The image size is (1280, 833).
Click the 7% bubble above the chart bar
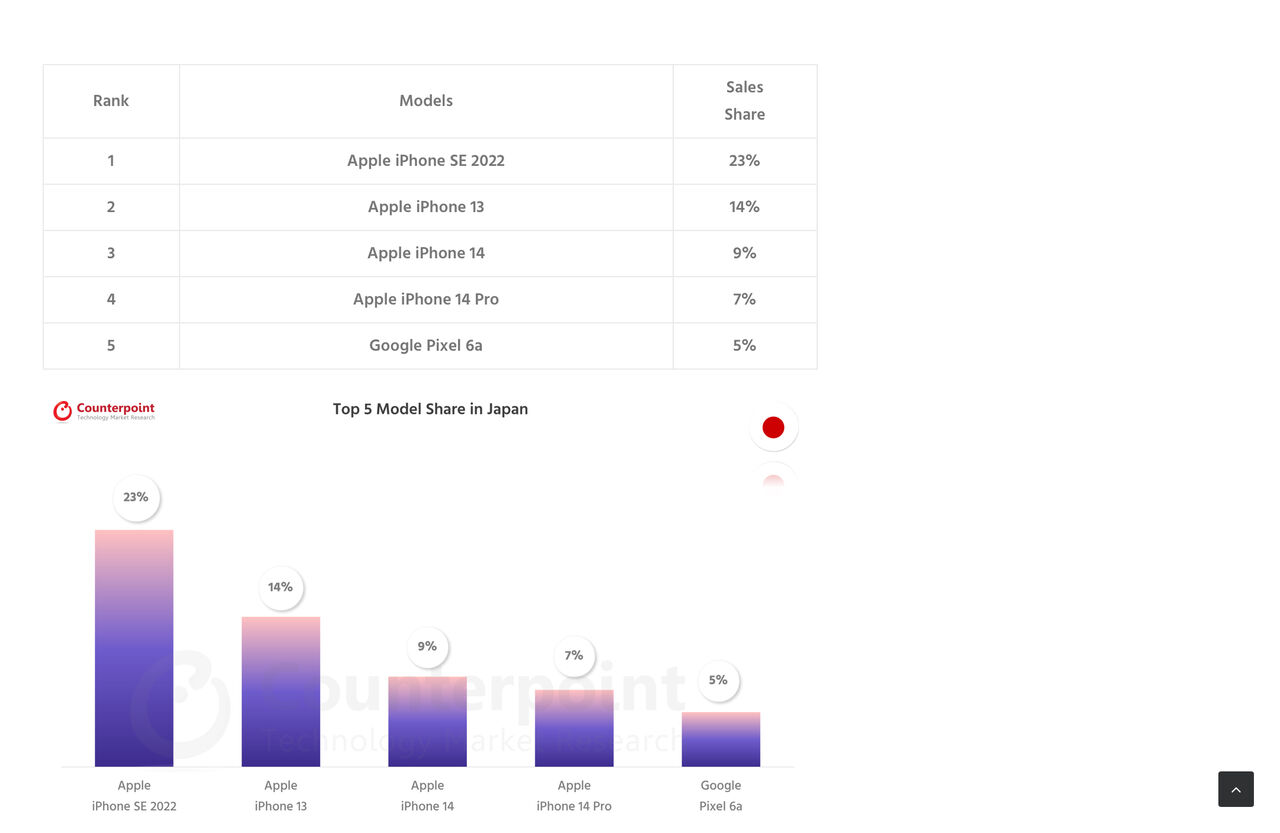574,656
